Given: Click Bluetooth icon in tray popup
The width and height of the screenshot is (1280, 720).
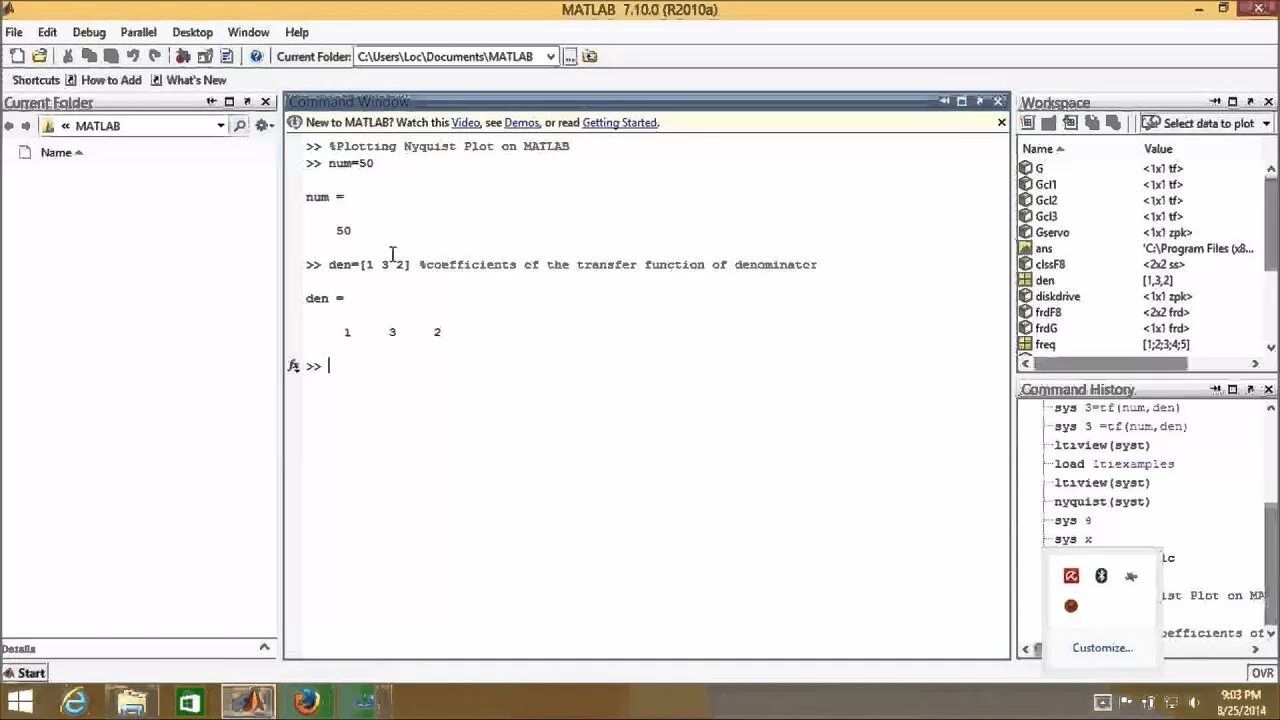Looking at the screenshot, I should (1101, 576).
